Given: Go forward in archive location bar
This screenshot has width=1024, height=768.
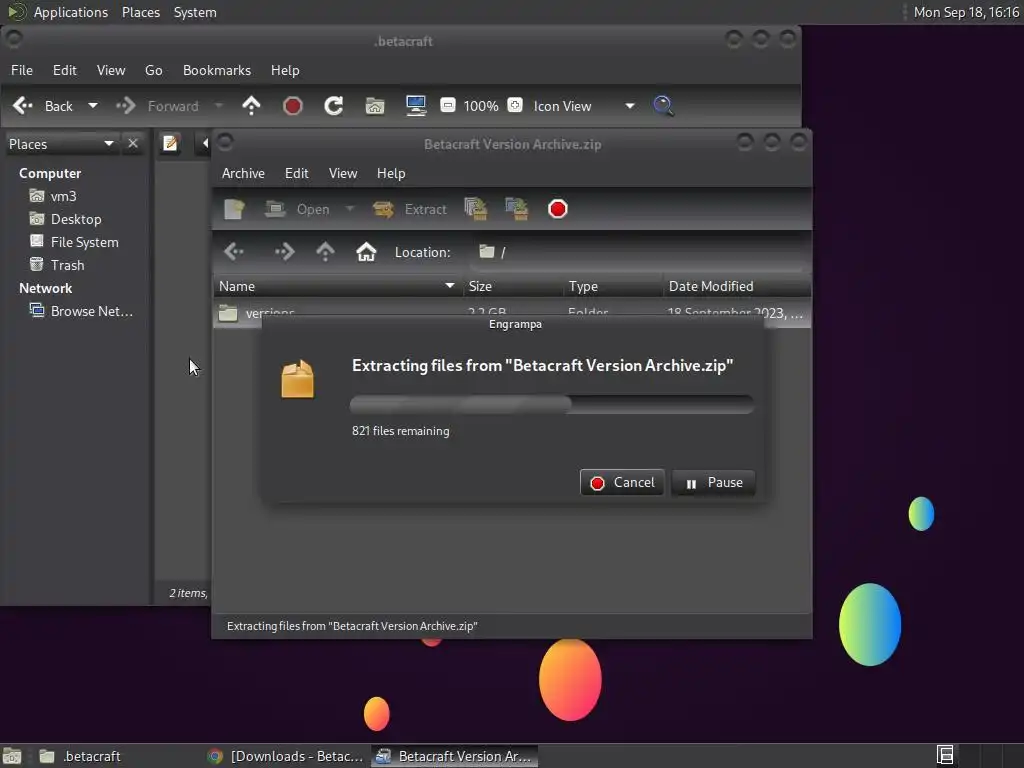Looking at the screenshot, I should 284,251.
